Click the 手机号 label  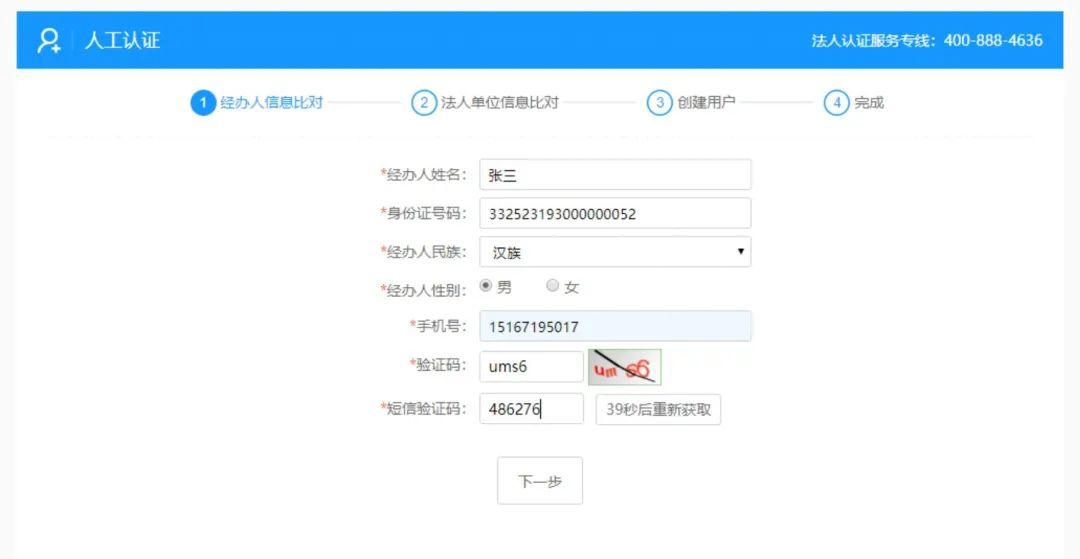tap(439, 326)
